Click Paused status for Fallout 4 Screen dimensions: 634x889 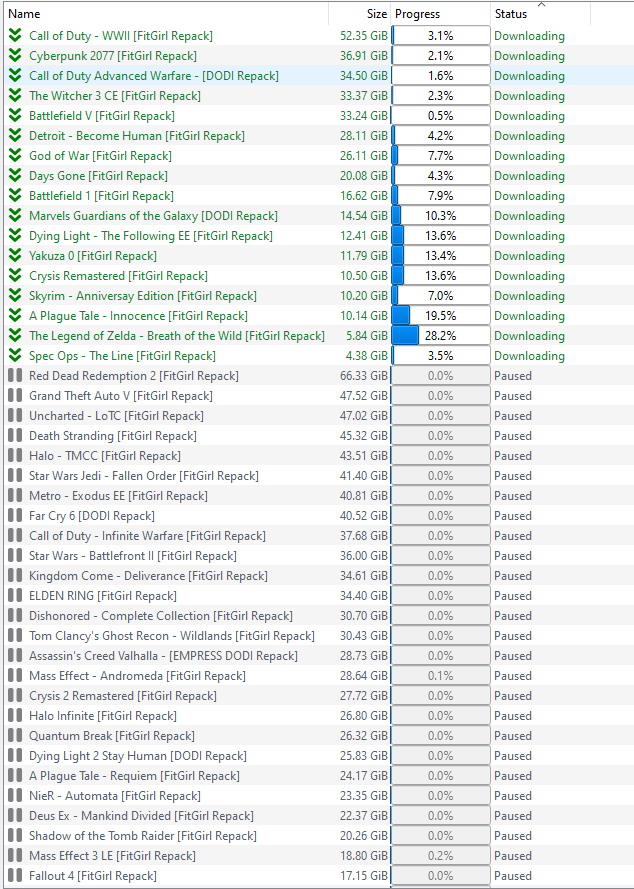pyautogui.click(x=513, y=876)
